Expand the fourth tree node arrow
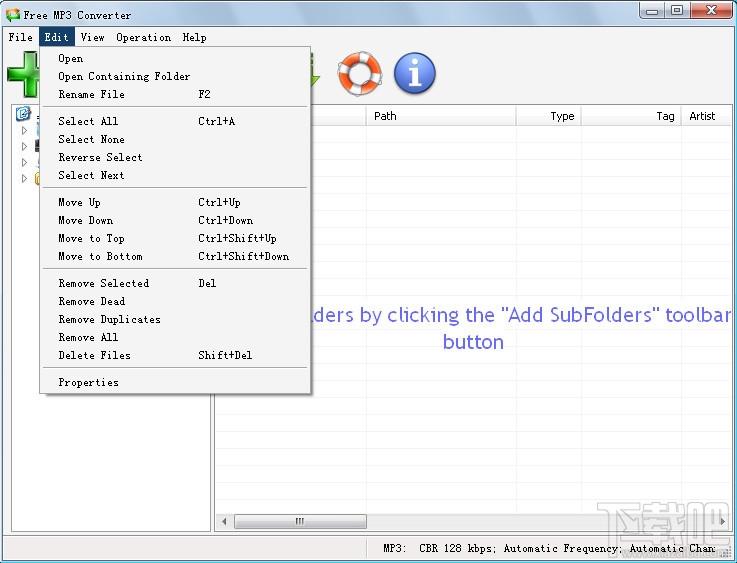Image resolution: width=737 pixels, height=563 pixels. point(24,178)
